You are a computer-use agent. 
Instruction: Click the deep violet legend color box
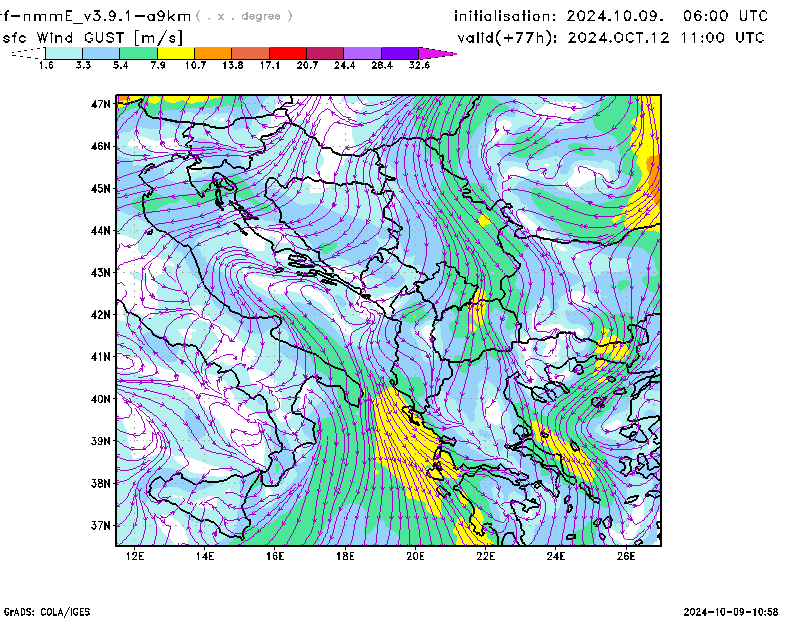pos(400,53)
